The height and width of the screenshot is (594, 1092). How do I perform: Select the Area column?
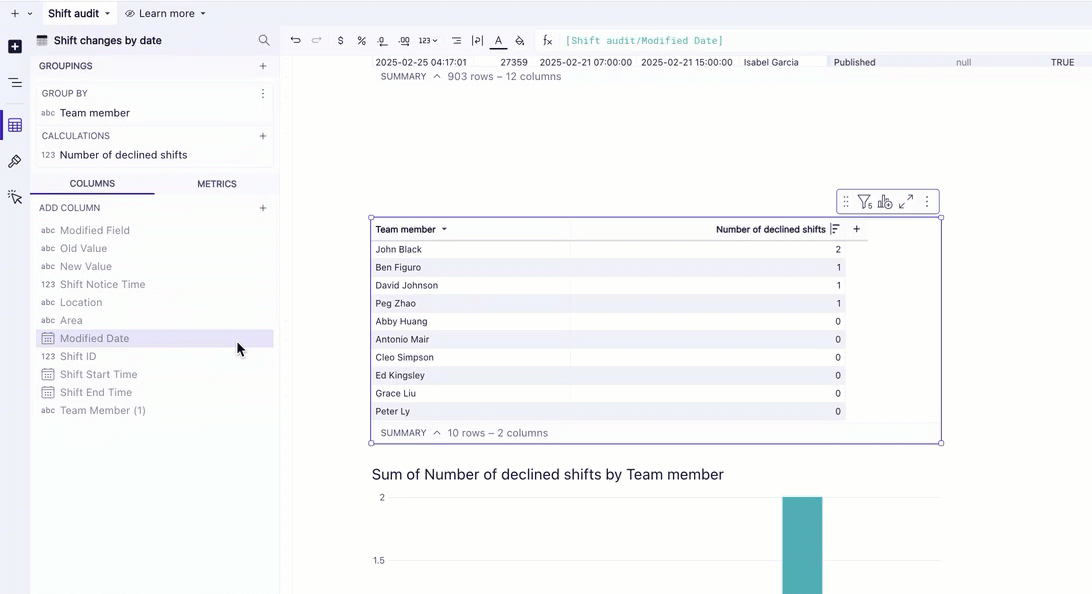point(155,320)
